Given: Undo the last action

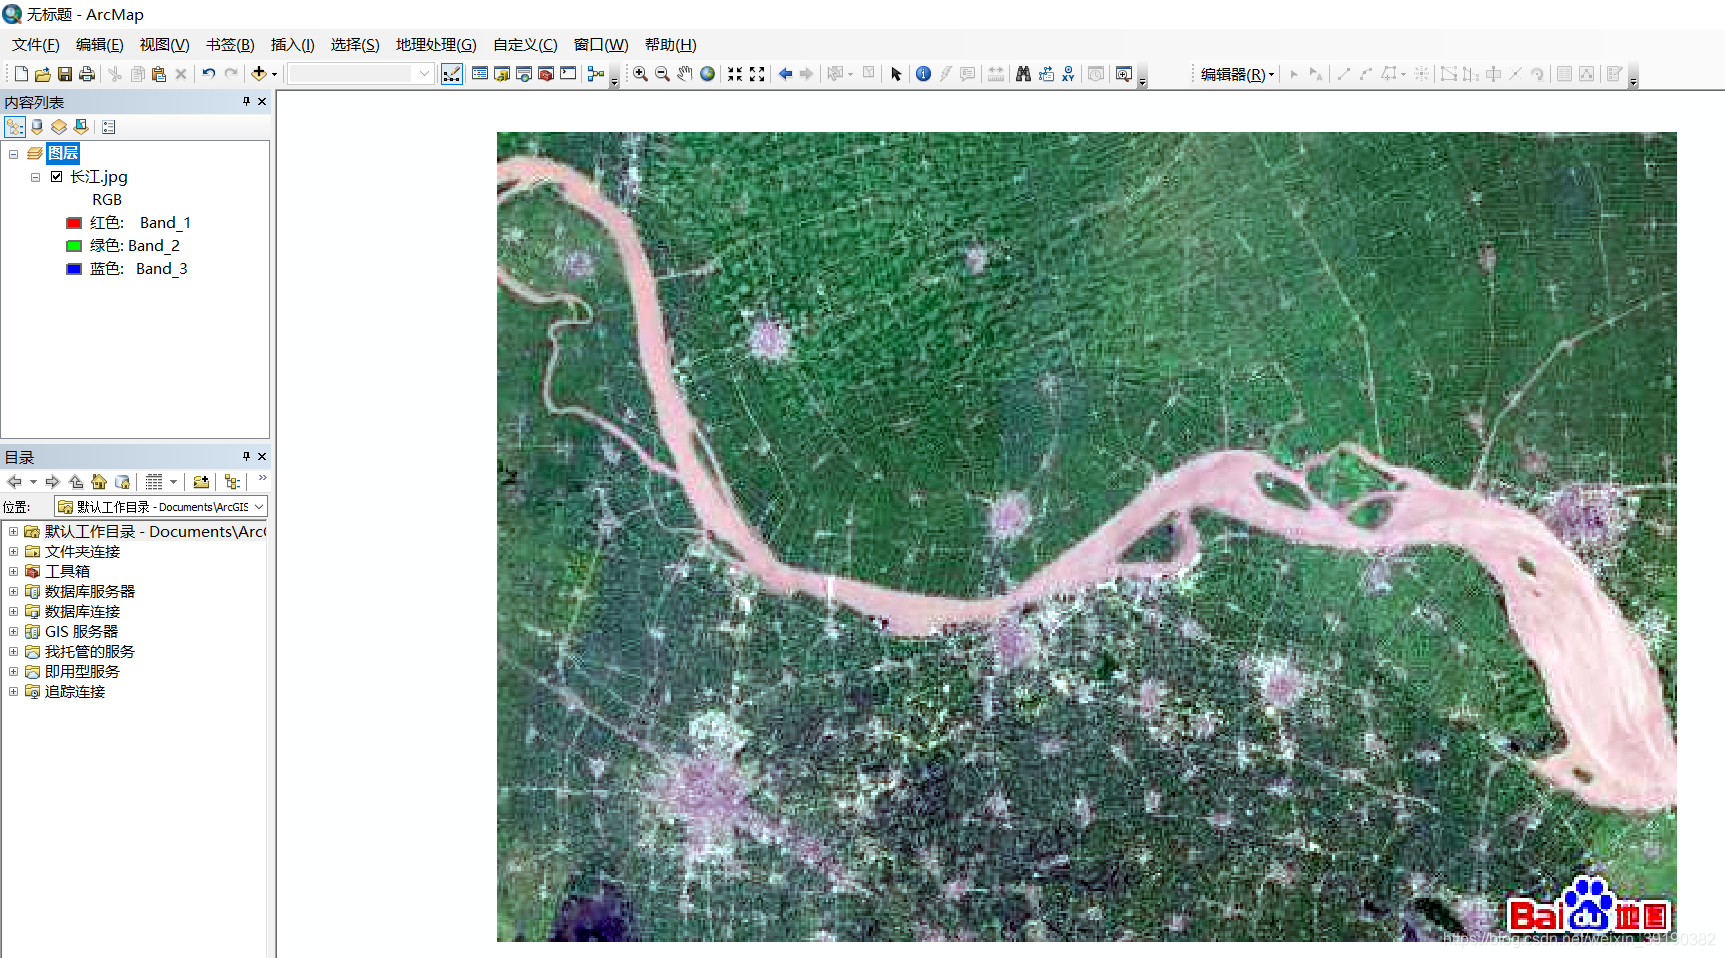Looking at the screenshot, I should point(209,74).
